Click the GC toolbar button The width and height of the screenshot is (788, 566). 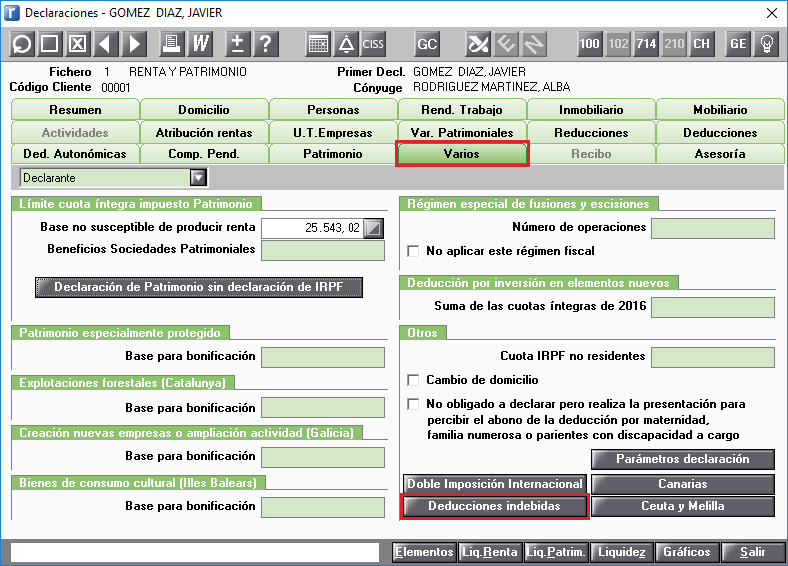427,44
